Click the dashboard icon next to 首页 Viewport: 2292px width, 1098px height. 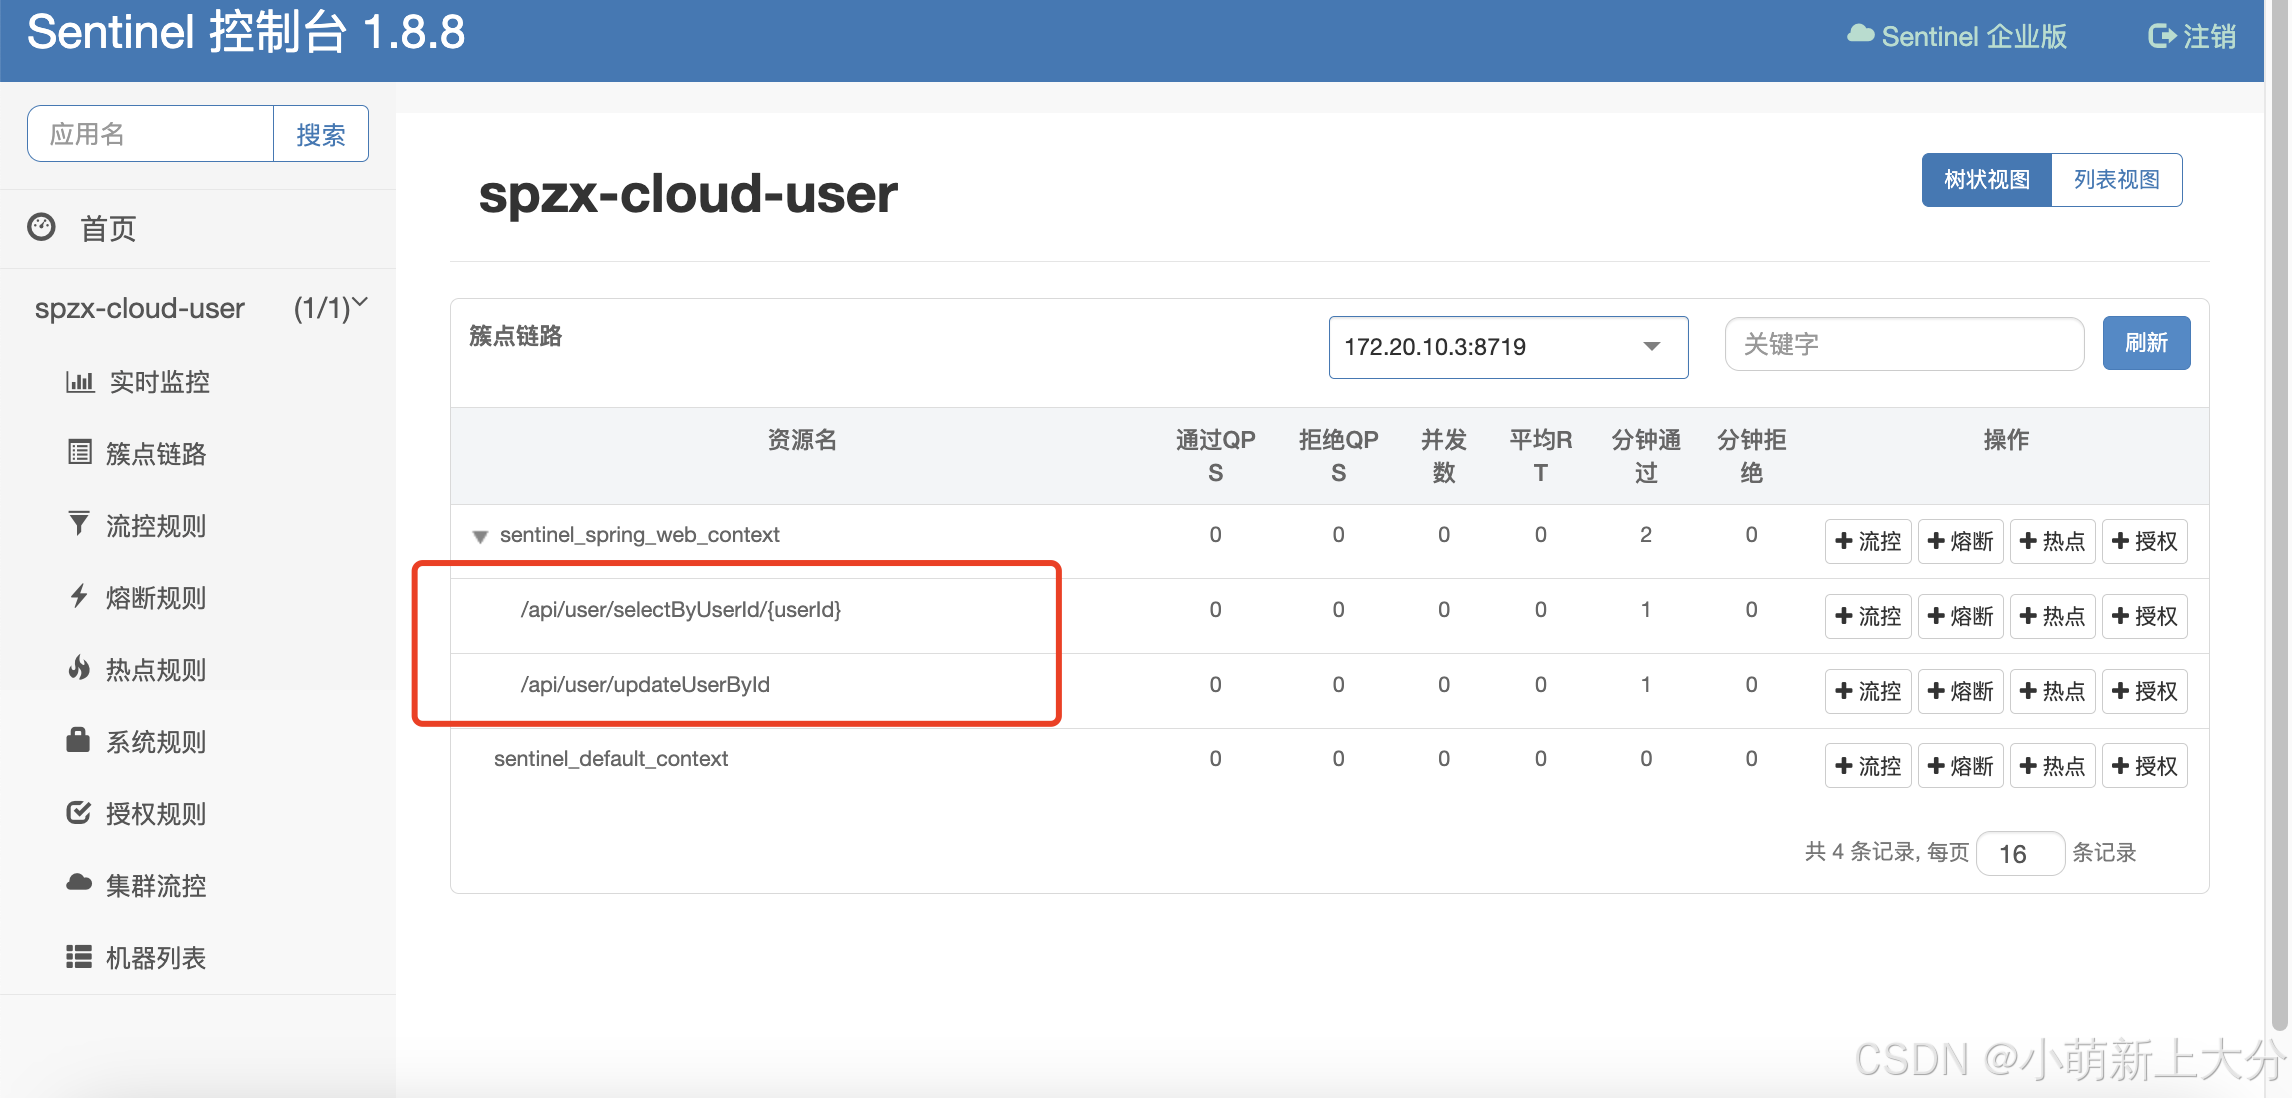[x=41, y=227]
